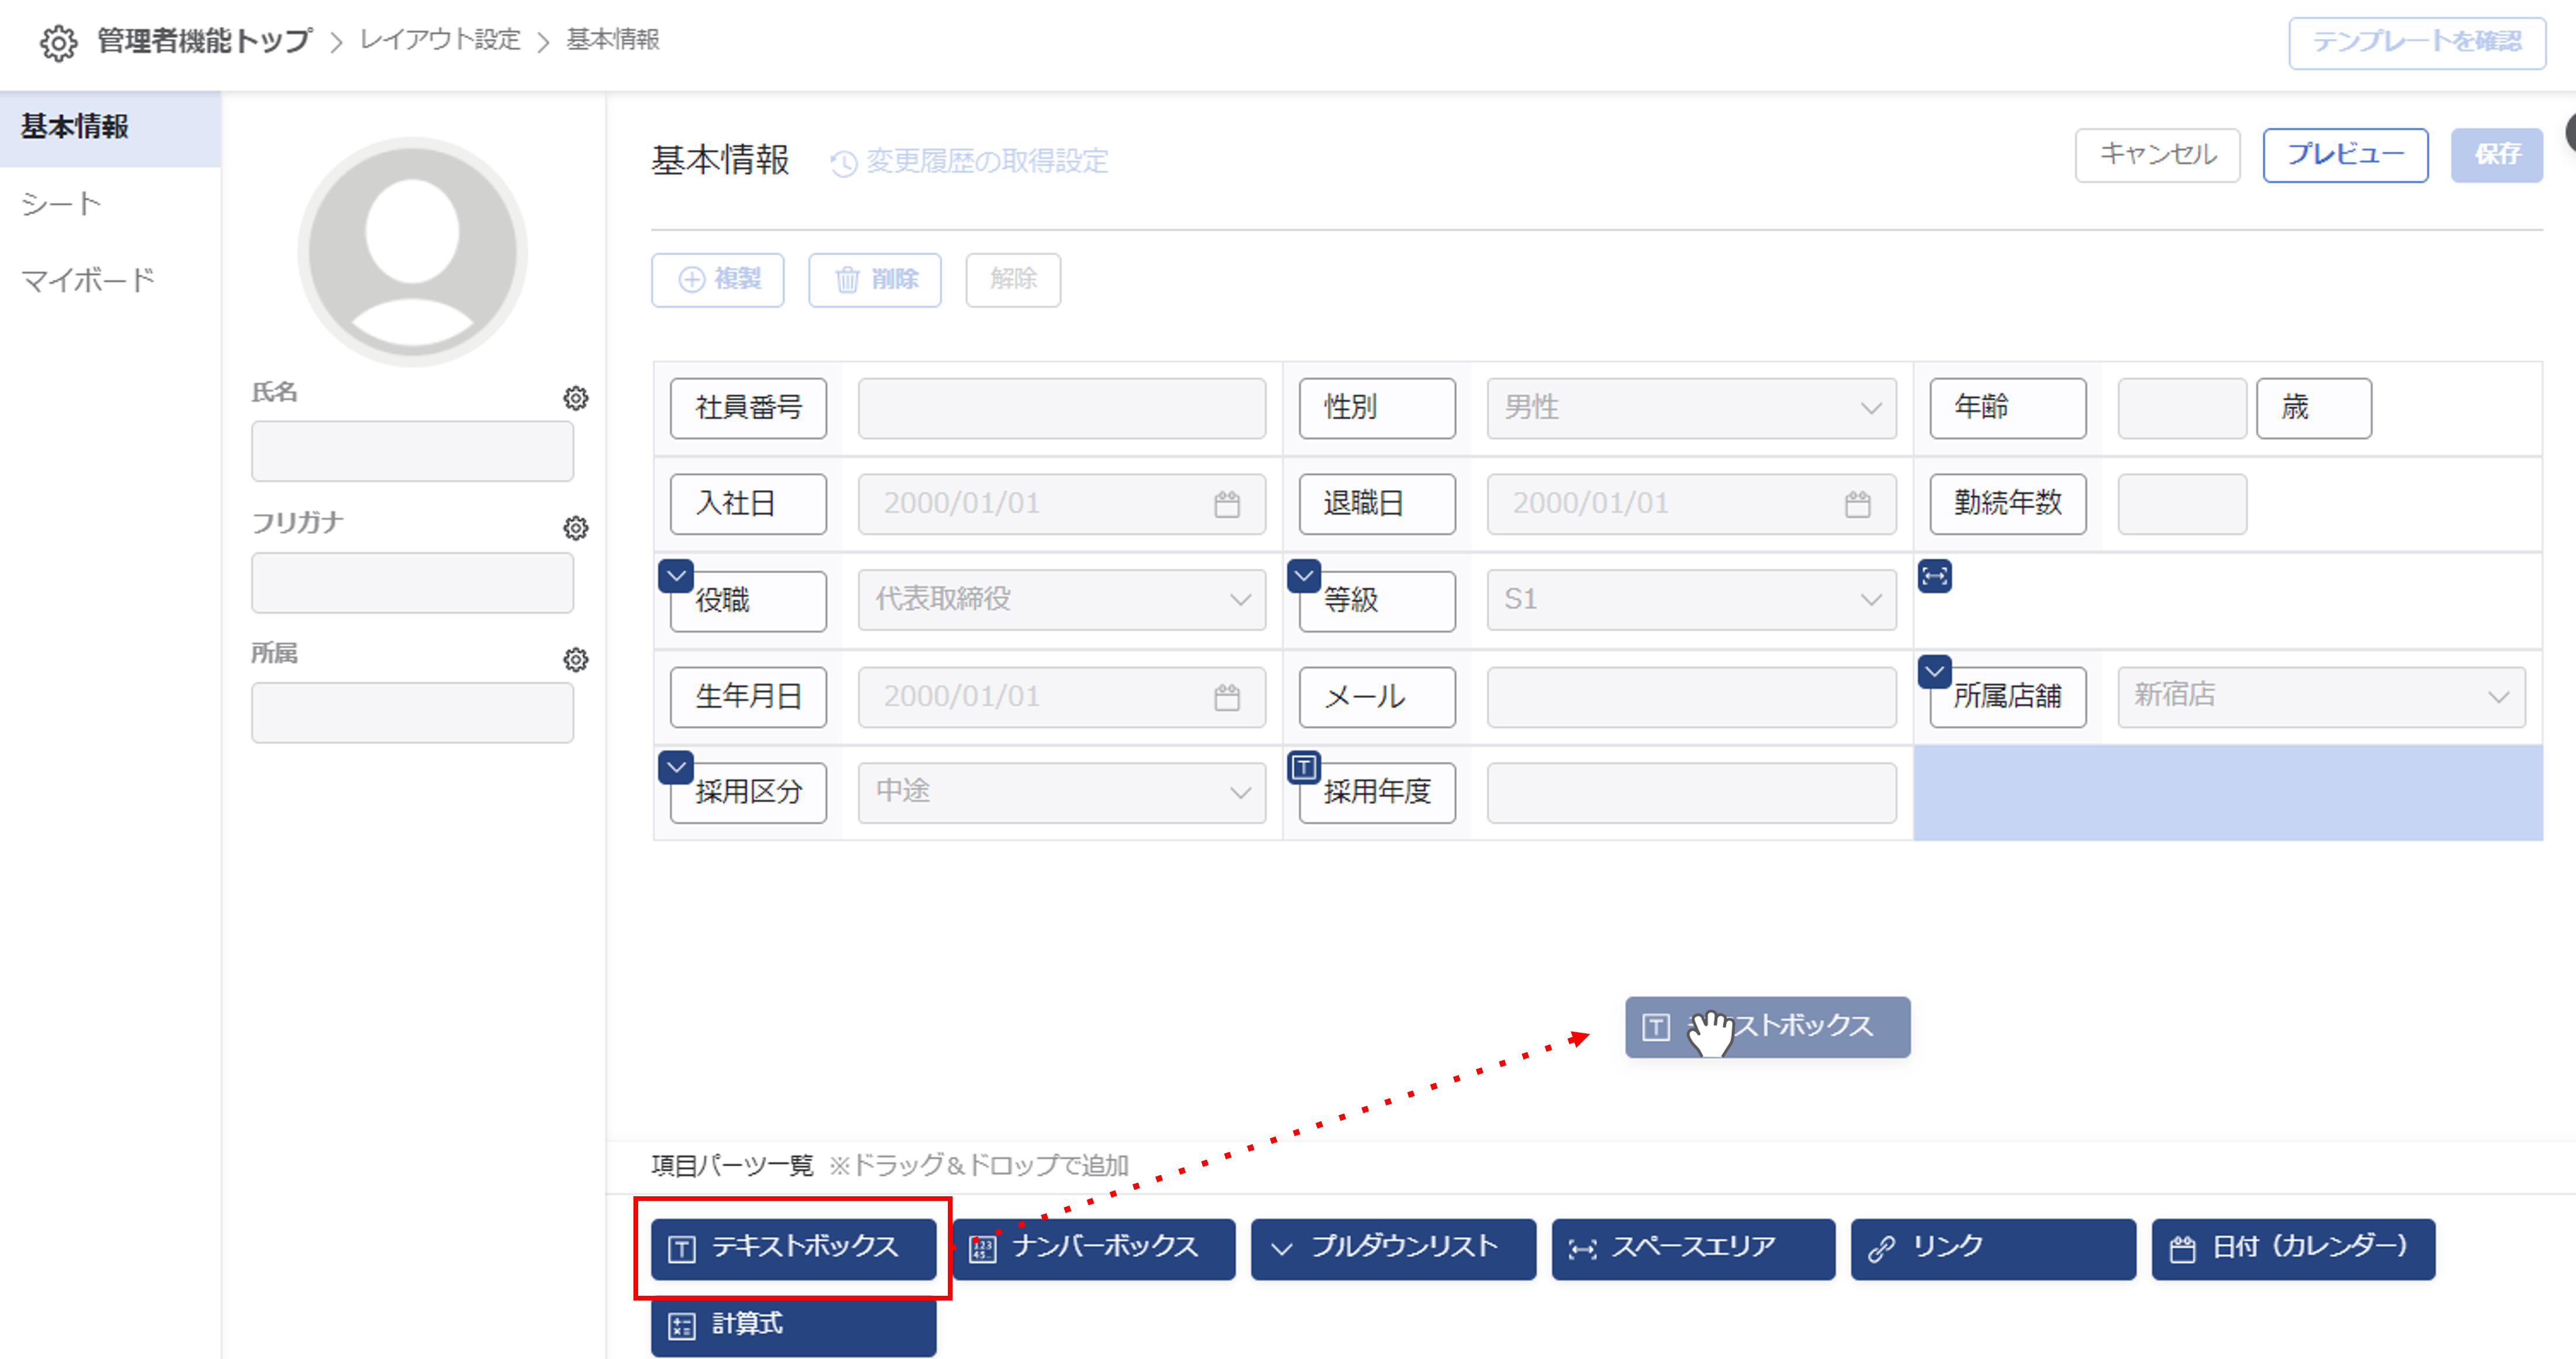Click the admin gear icon at top left
Screen dimensions: 2576x1359
pos(58,42)
